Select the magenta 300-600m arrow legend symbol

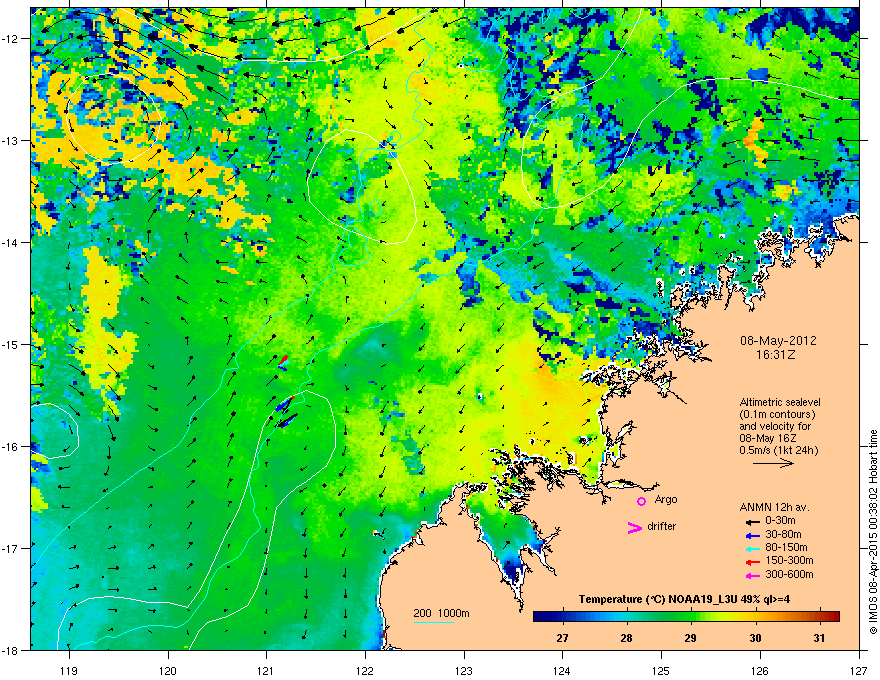point(752,575)
